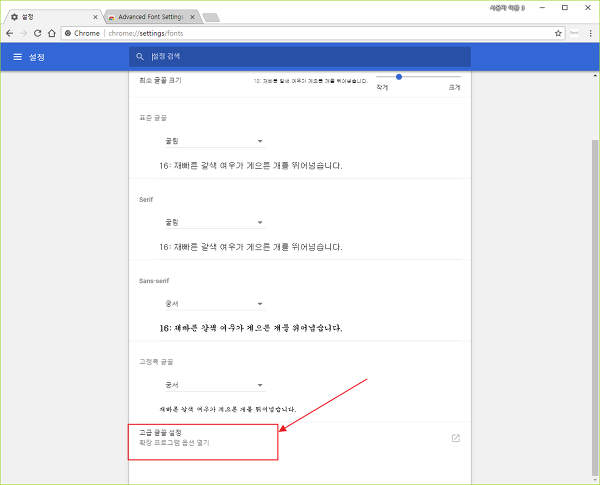Open the Chrome three-dot menu

[590, 33]
